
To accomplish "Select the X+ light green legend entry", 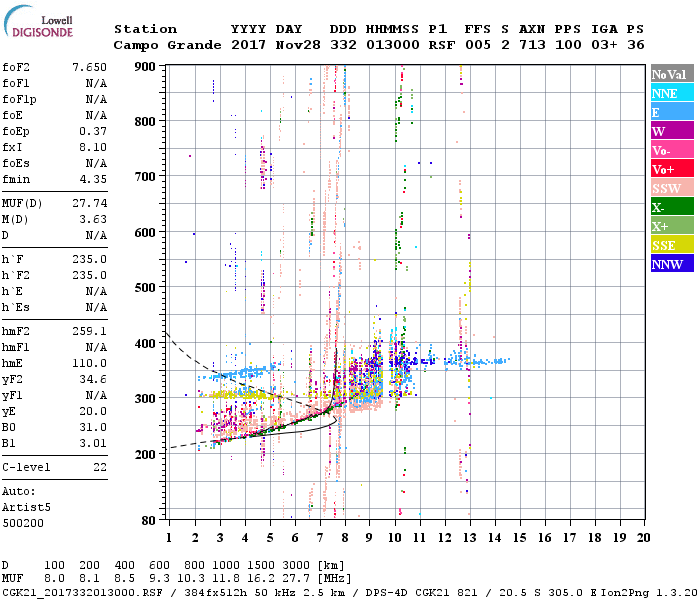I will click(671, 226).
